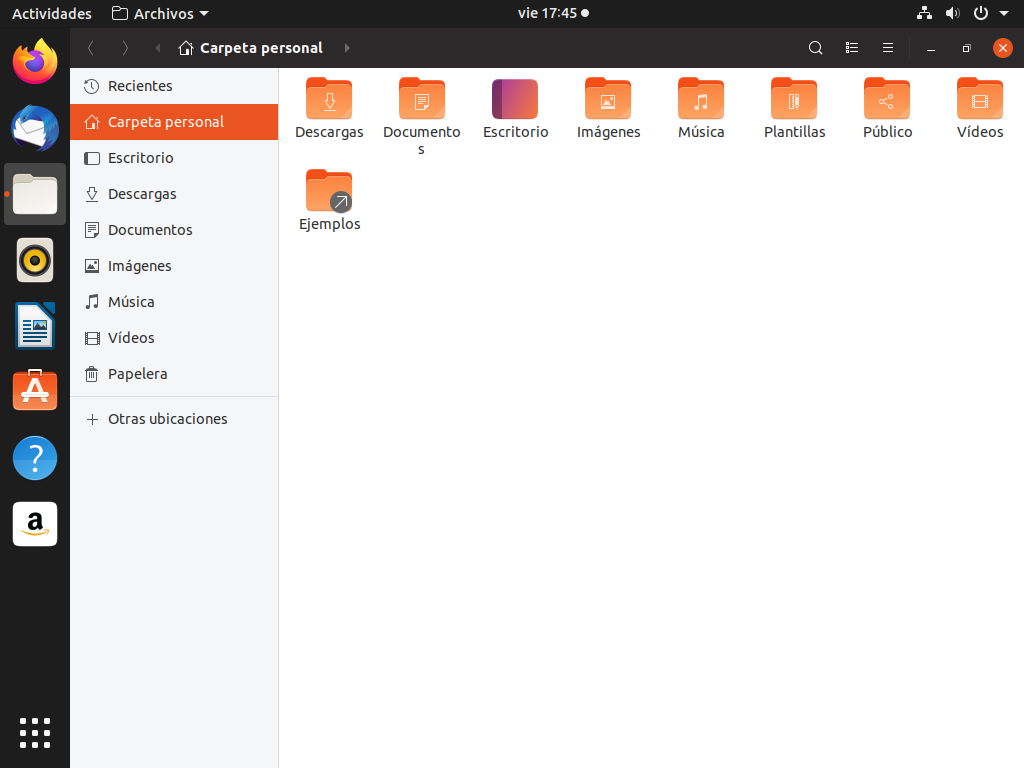Open Papelera in the sidebar
Screen dimensions: 1024x768
pos(138,374)
